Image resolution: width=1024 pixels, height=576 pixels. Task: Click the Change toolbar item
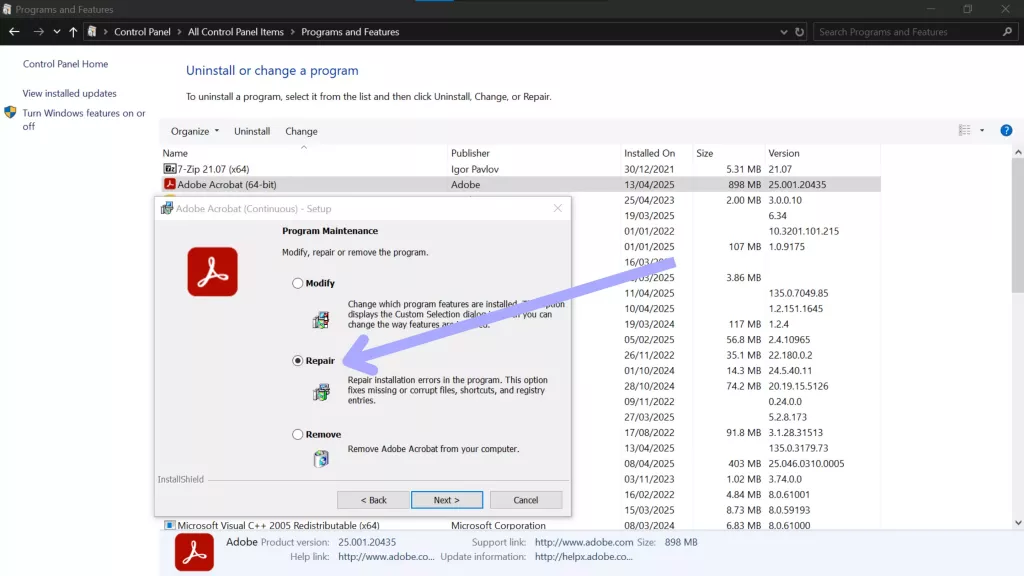point(300,130)
